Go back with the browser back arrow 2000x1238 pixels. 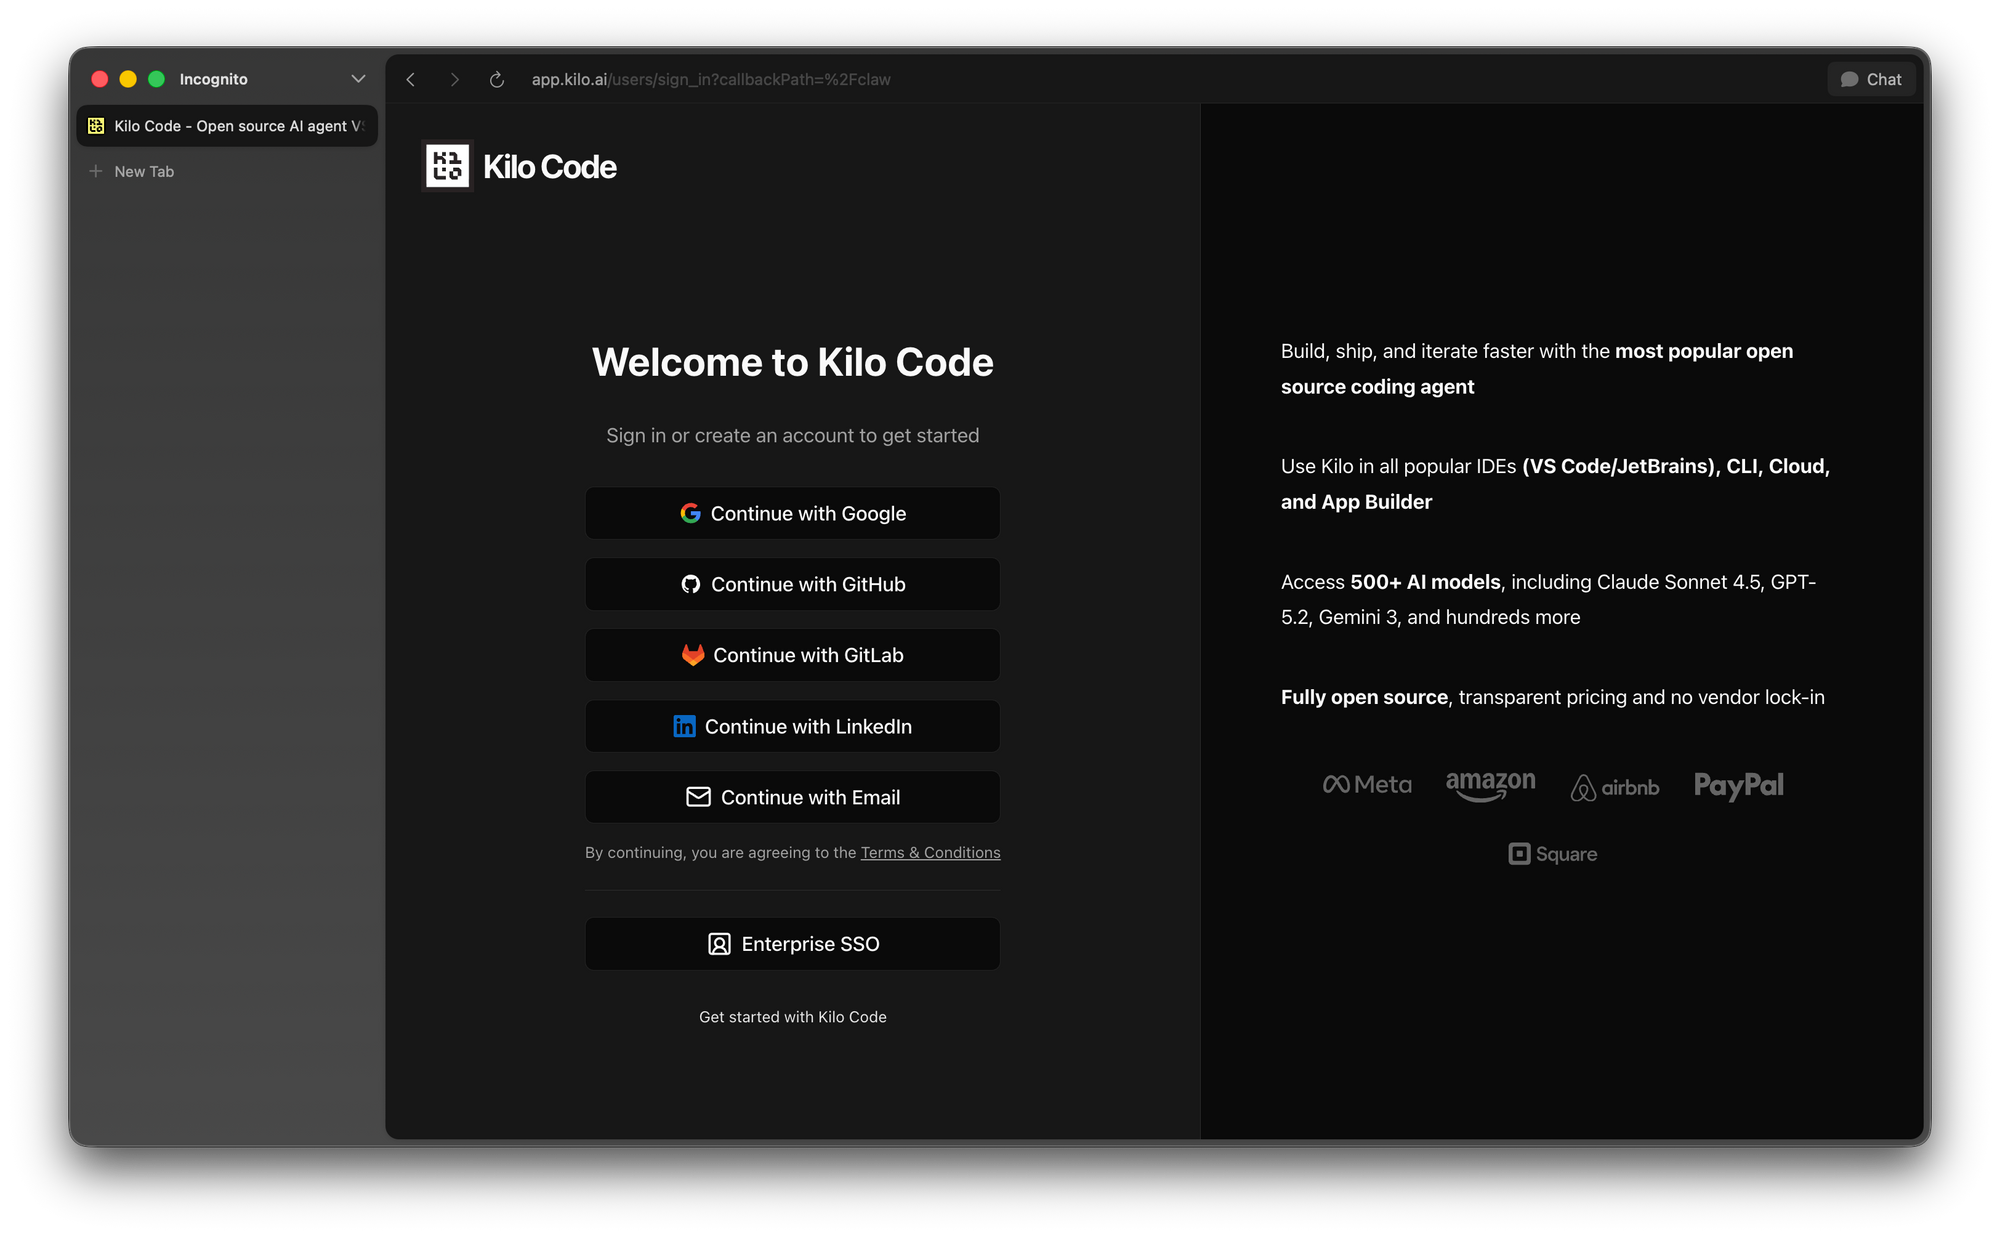click(411, 79)
